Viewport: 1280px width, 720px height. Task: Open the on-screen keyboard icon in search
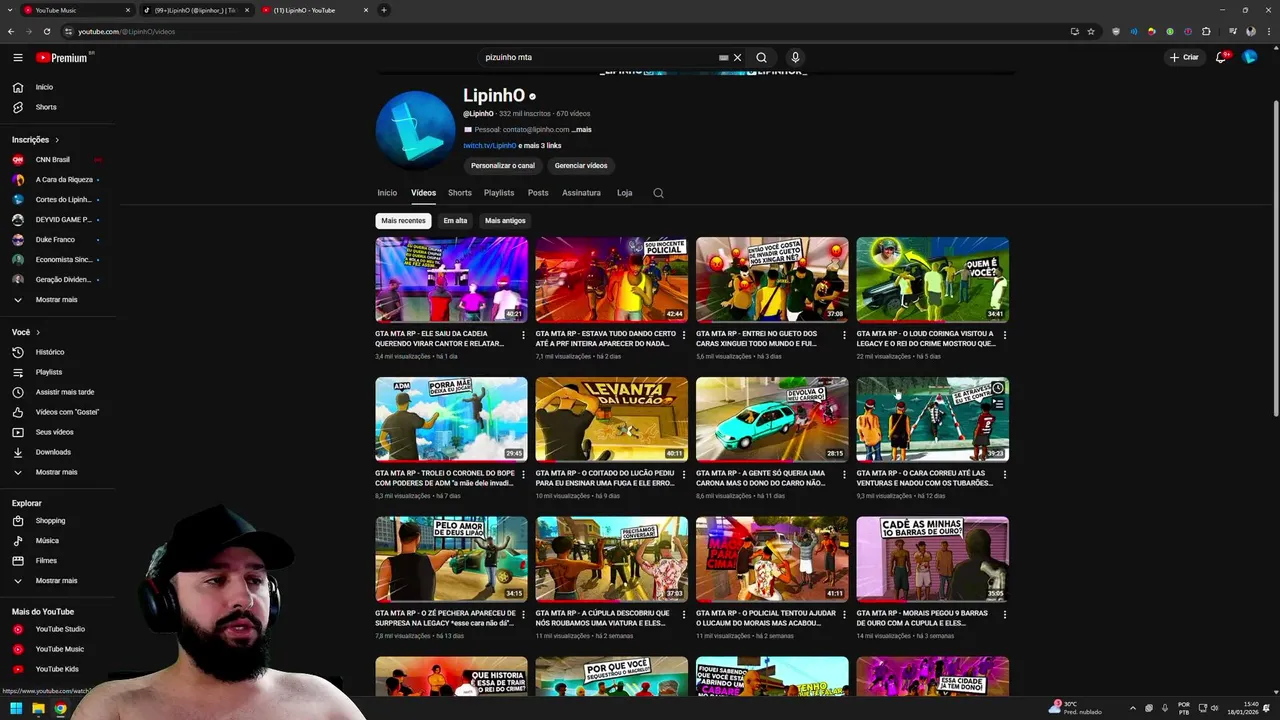(x=723, y=58)
